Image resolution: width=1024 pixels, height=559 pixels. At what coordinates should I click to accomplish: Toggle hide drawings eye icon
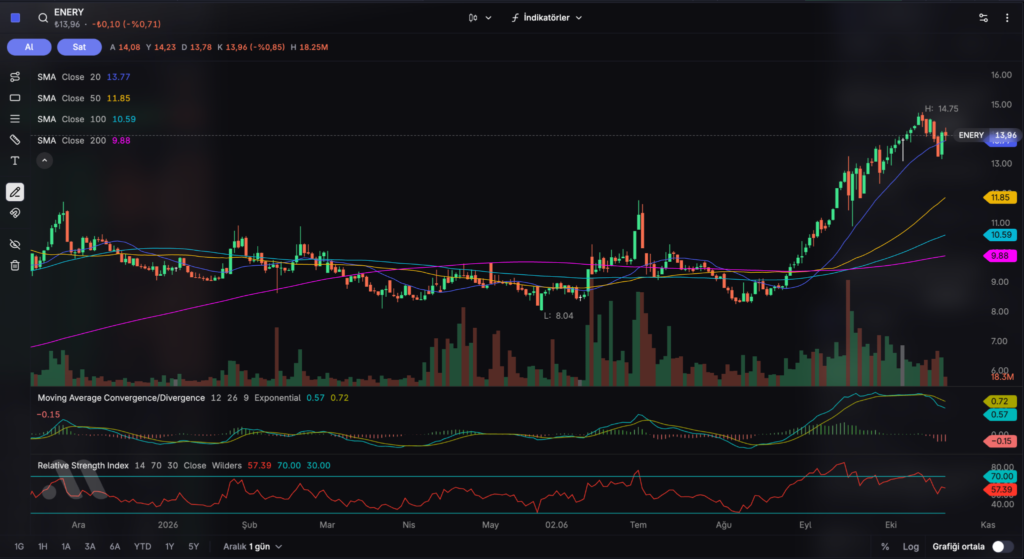tap(15, 244)
